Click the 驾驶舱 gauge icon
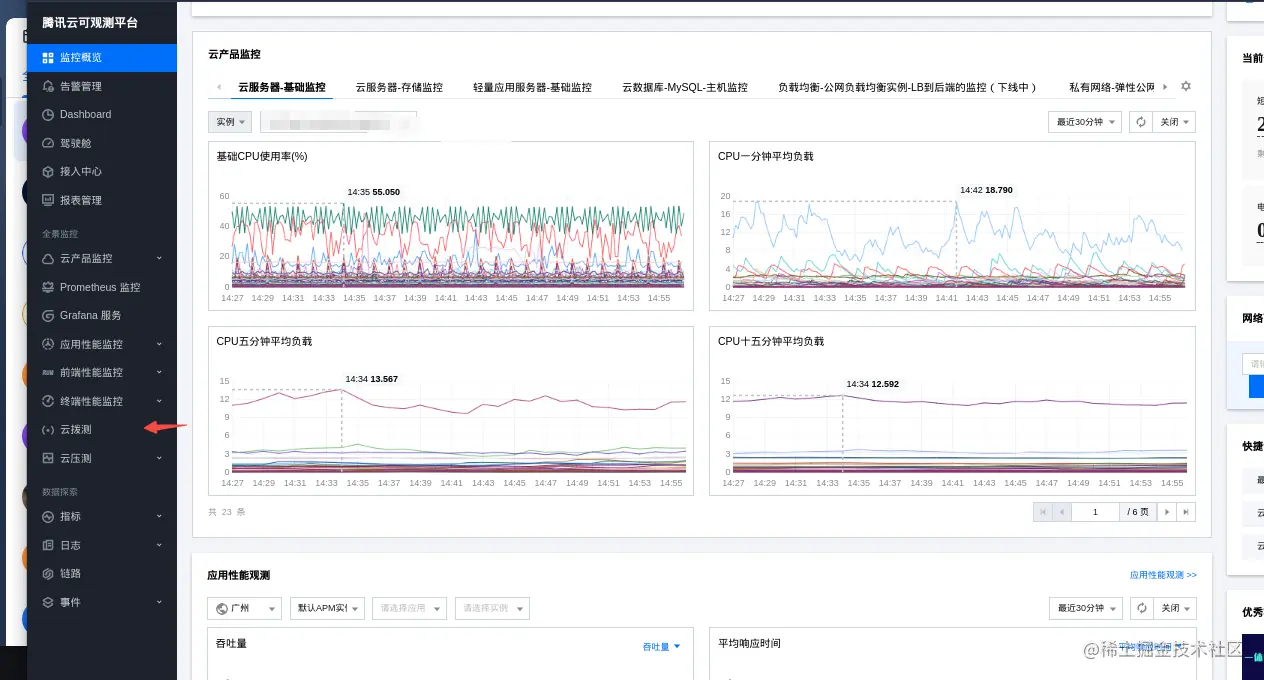Screen dimensions: 1264x680 tap(48, 143)
